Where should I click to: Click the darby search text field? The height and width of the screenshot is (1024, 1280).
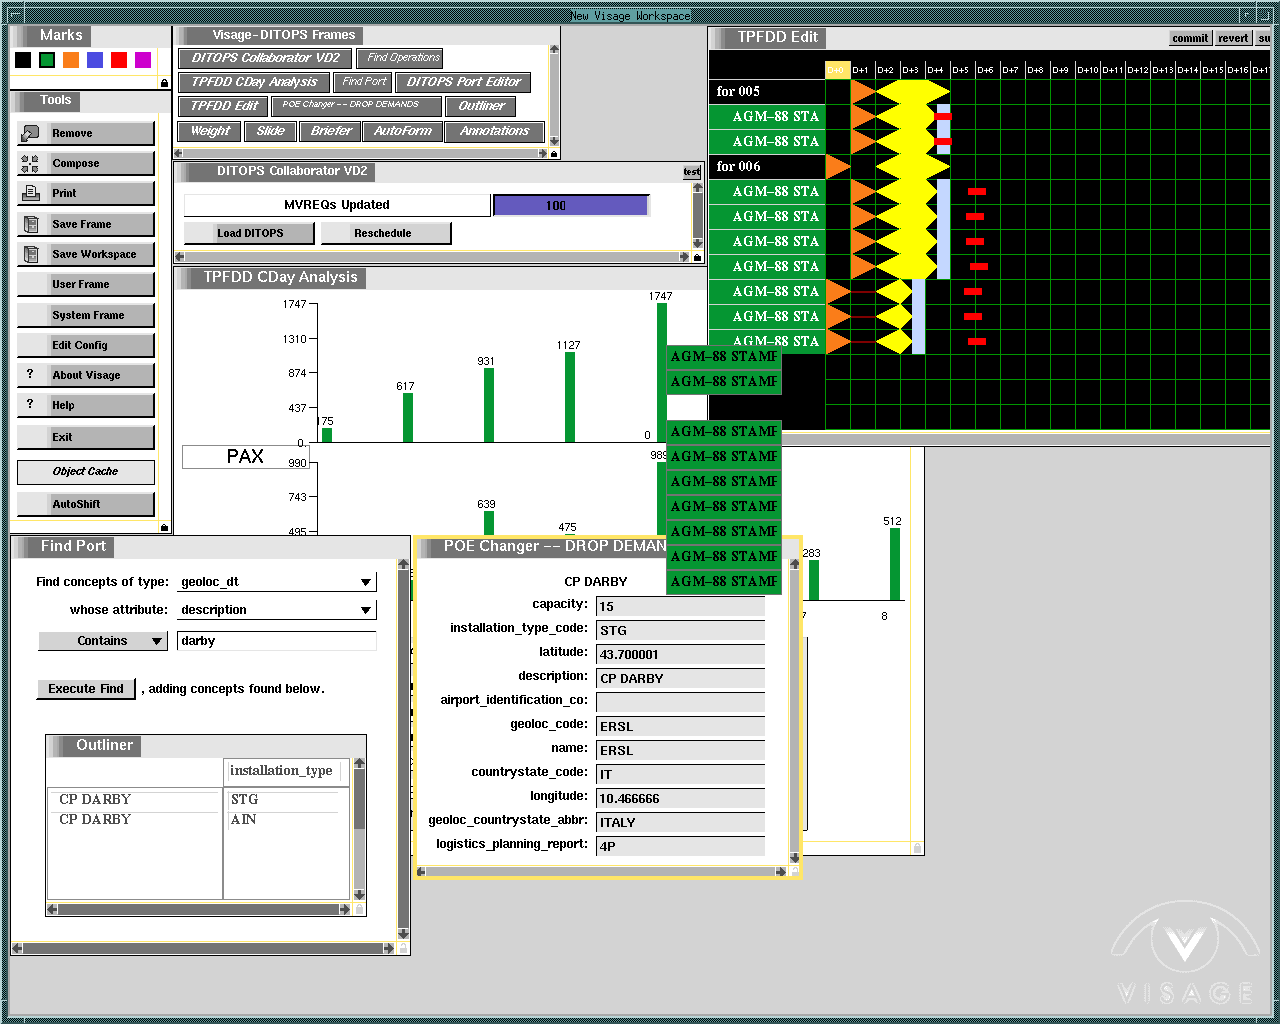(x=276, y=641)
